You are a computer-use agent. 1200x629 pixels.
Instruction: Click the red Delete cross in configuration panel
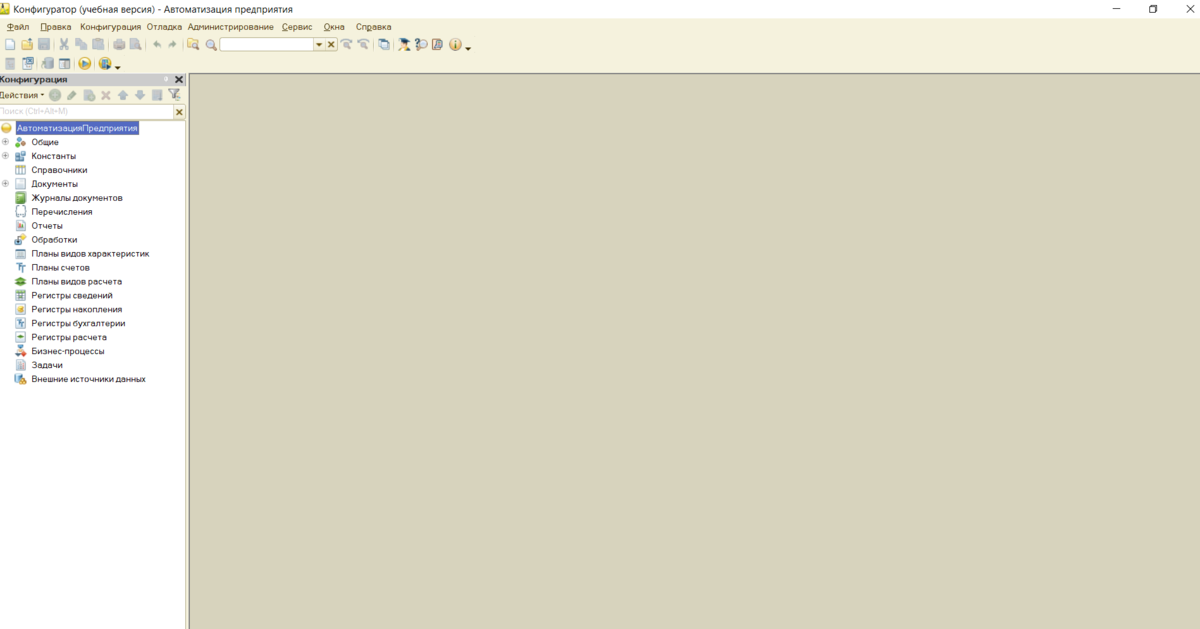pyautogui.click(x=105, y=95)
